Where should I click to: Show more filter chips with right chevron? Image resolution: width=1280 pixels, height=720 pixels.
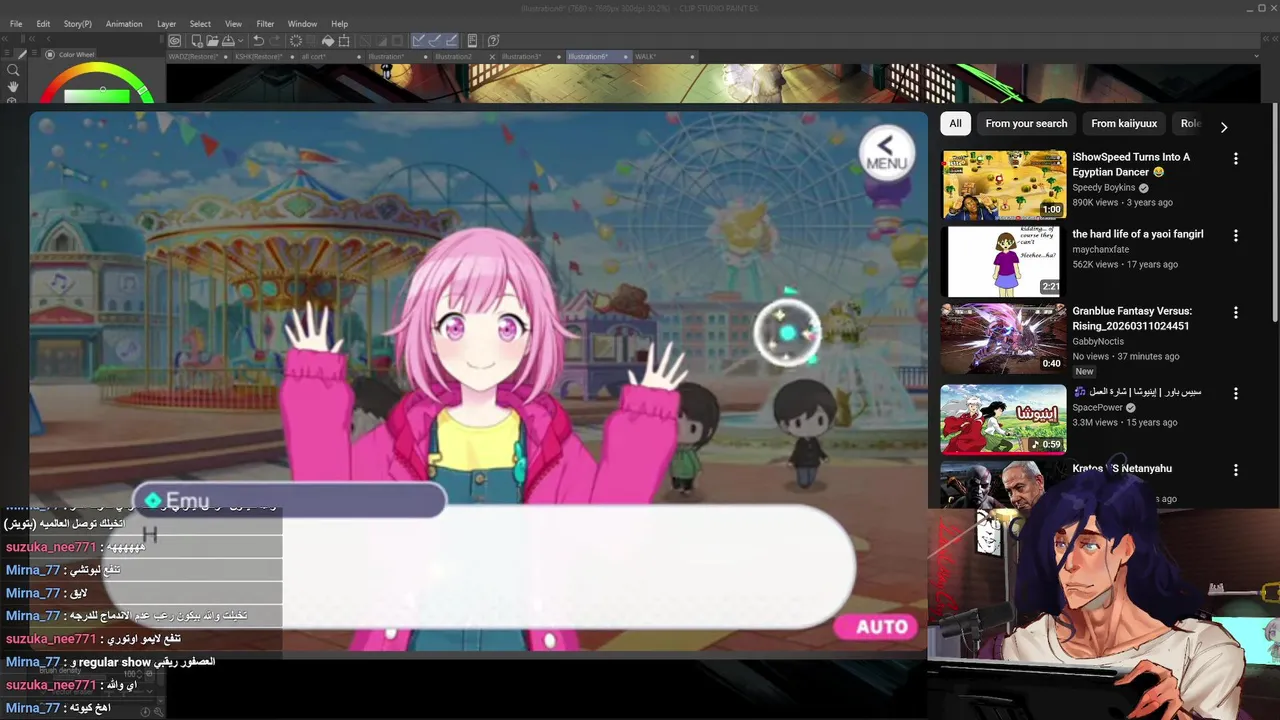pyautogui.click(x=1223, y=127)
